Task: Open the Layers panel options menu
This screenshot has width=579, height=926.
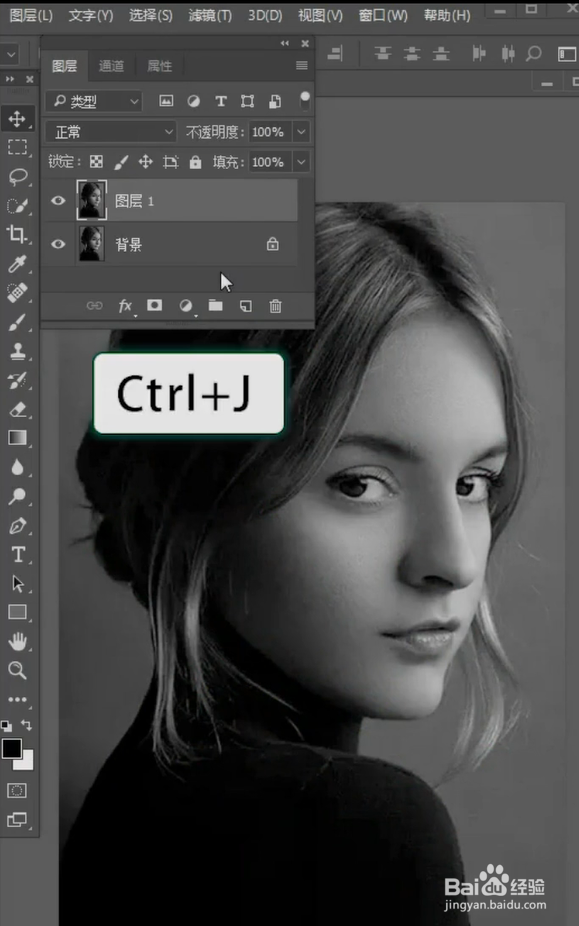Action: [301, 66]
